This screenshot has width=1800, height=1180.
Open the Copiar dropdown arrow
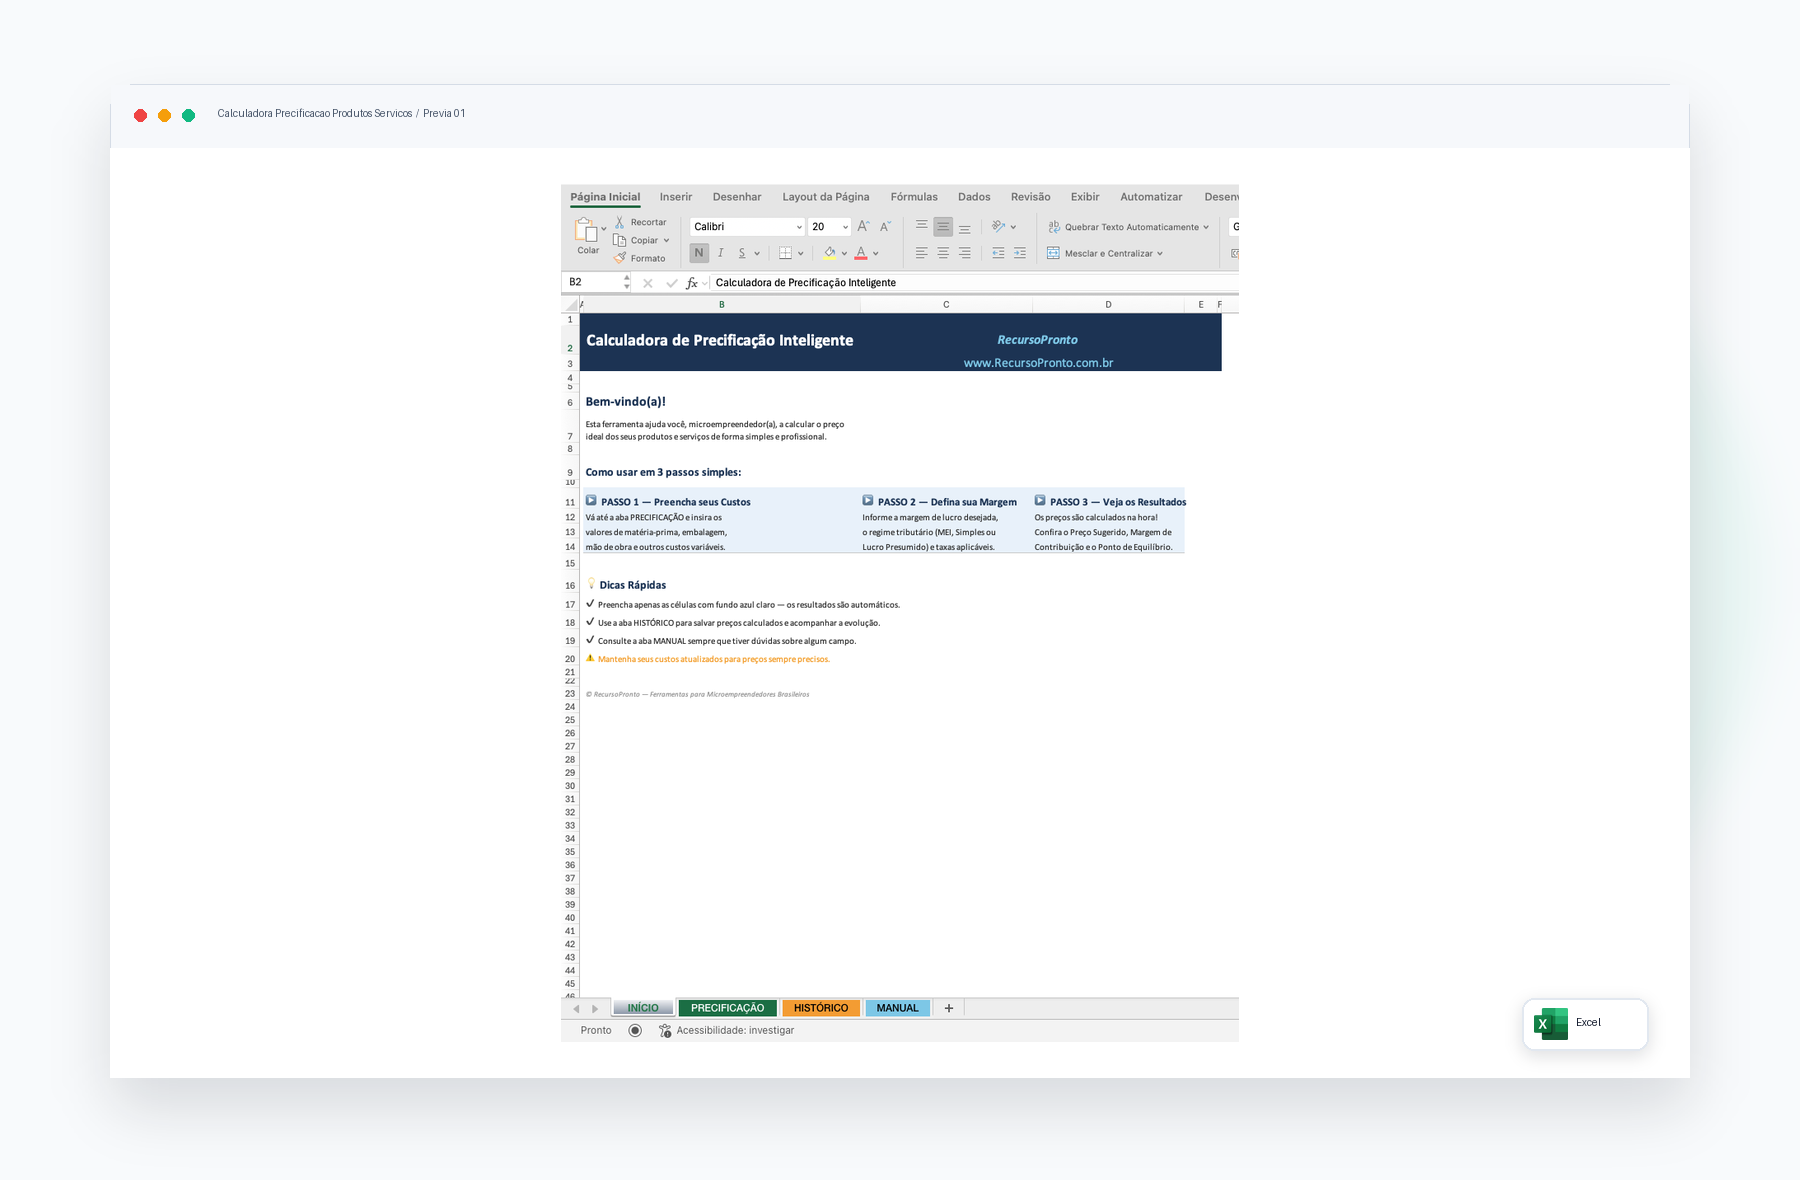666,240
